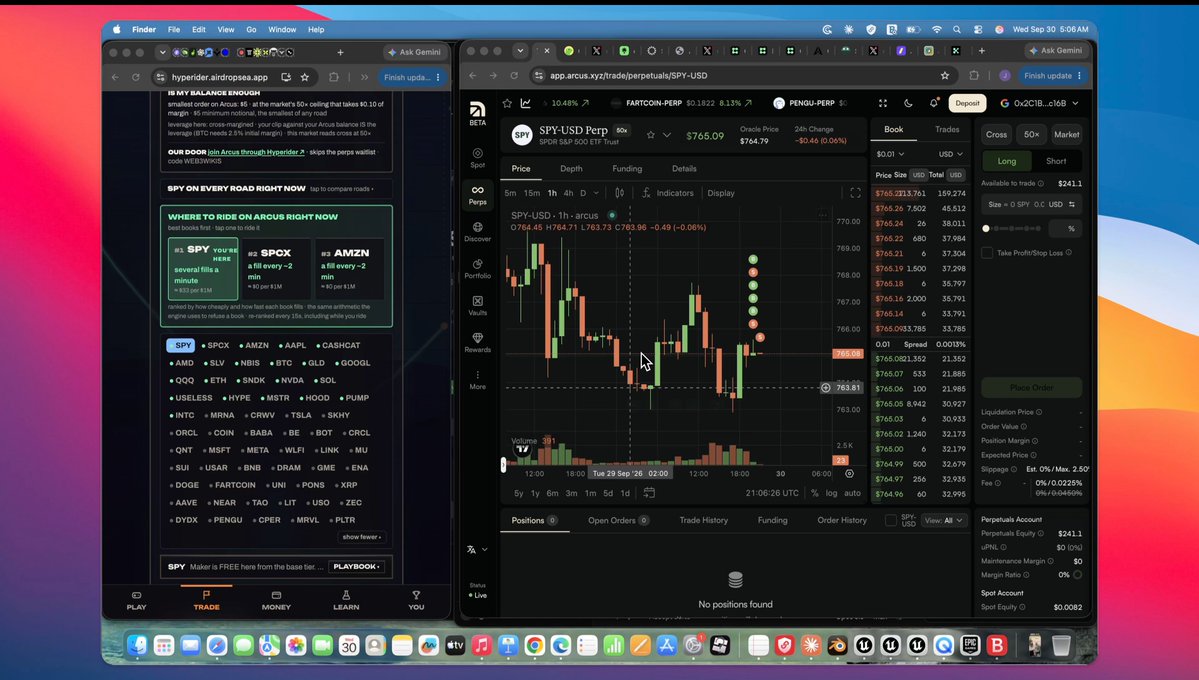The height and width of the screenshot is (680, 1199).
Task: Open the More menu in Arcus sidebar
Action: pos(477,380)
